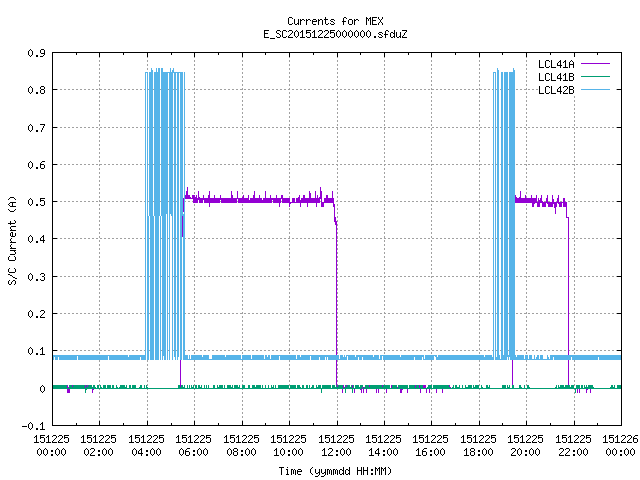Click the 02:00 time label
Image resolution: width=640 pixels, height=480 pixels.
pos(98,452)
